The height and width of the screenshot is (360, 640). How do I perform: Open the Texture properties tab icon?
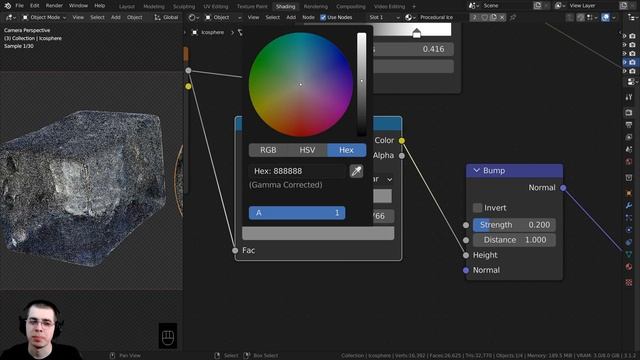[x=629, y=282]
